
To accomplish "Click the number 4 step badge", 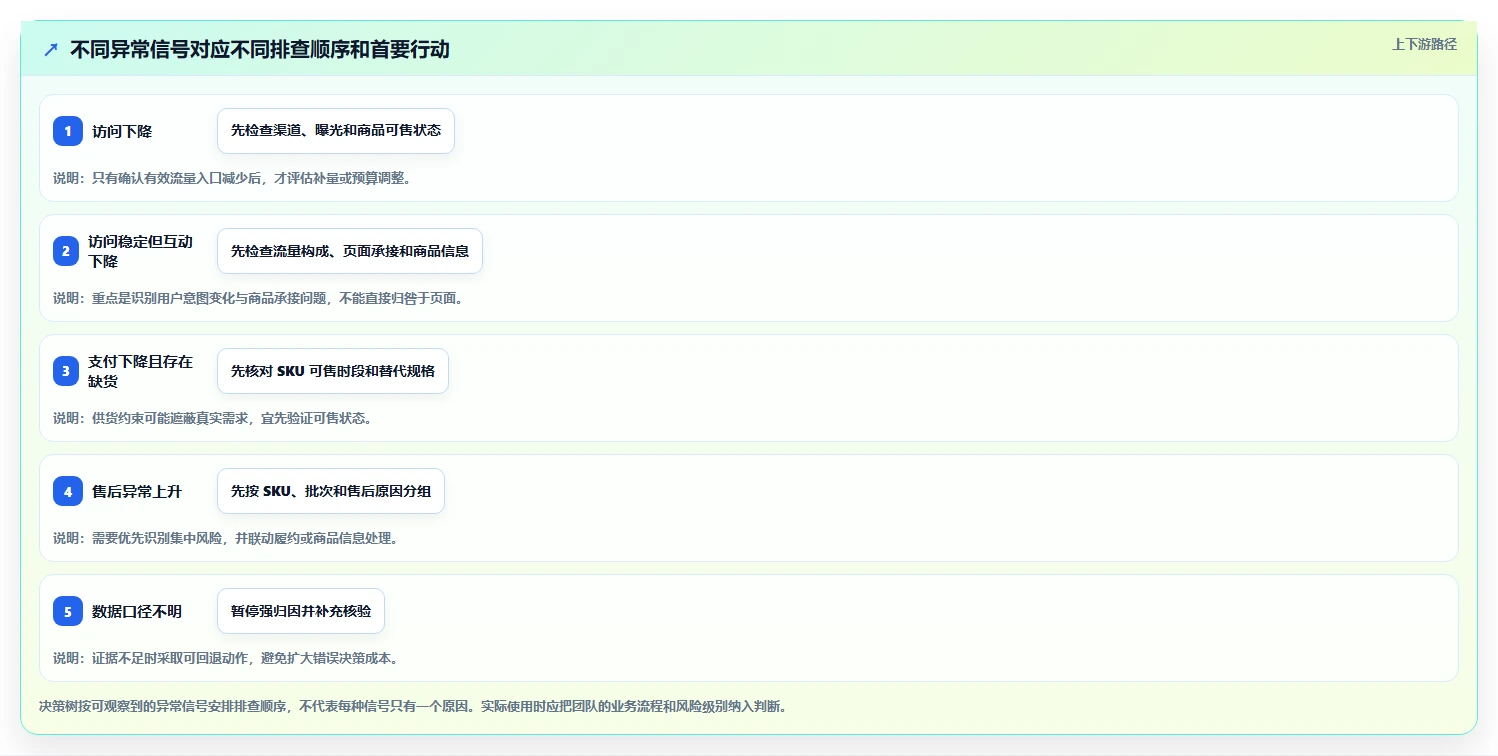I will pos(68,491).
